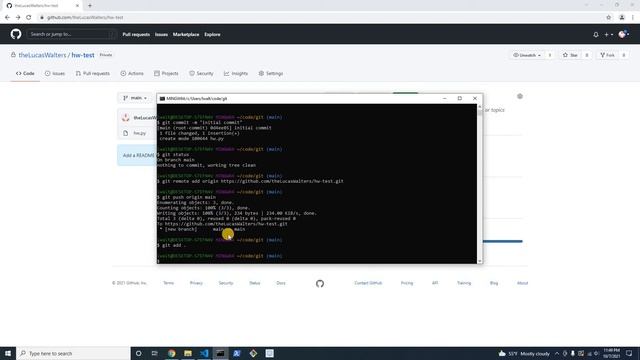Expand the Unwatch dropdown
640x360 pixels.
pyautogui.click(x=527, y=55)
